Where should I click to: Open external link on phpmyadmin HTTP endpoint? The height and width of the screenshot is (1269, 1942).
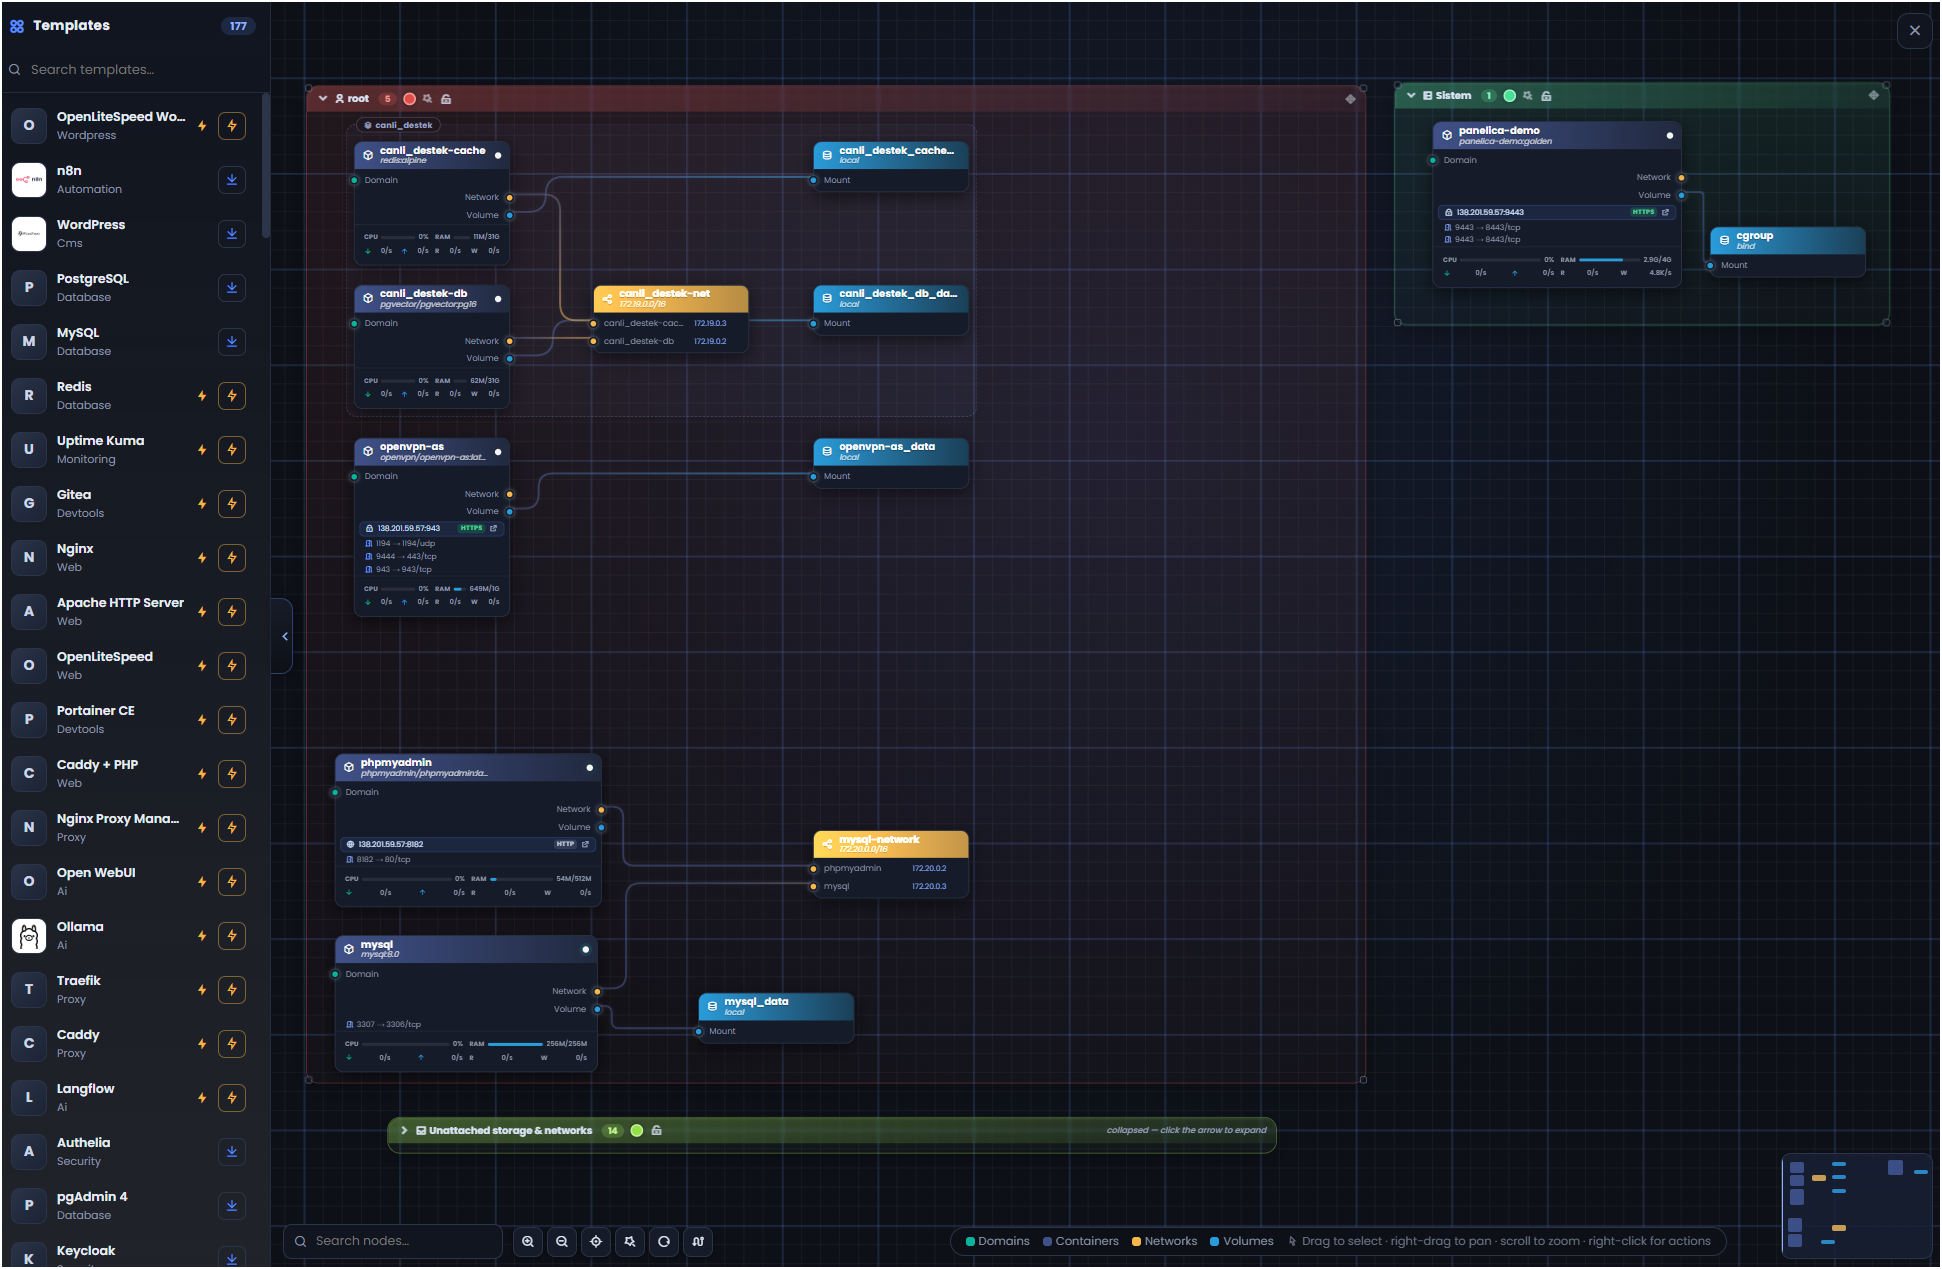point(585,844)
